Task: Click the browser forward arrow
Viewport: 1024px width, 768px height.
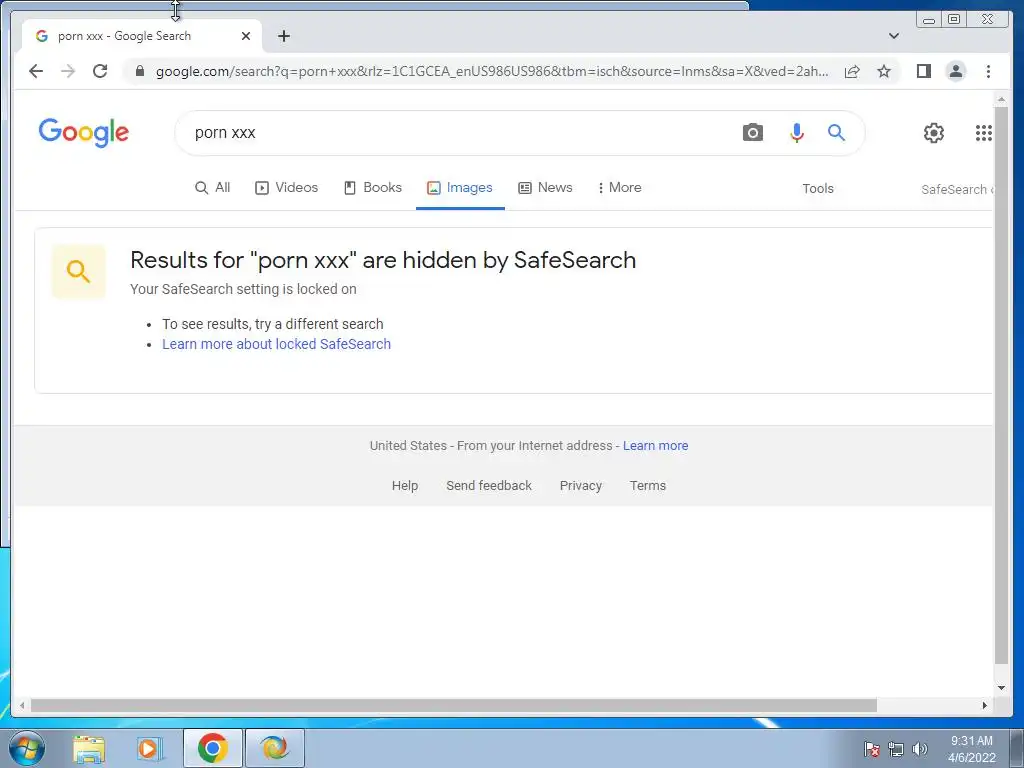Action: pos(68,71)
